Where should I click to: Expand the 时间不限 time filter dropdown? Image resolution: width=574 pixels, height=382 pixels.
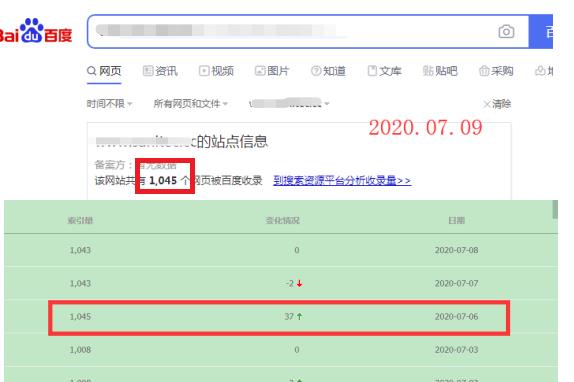(x=109, y=104)
